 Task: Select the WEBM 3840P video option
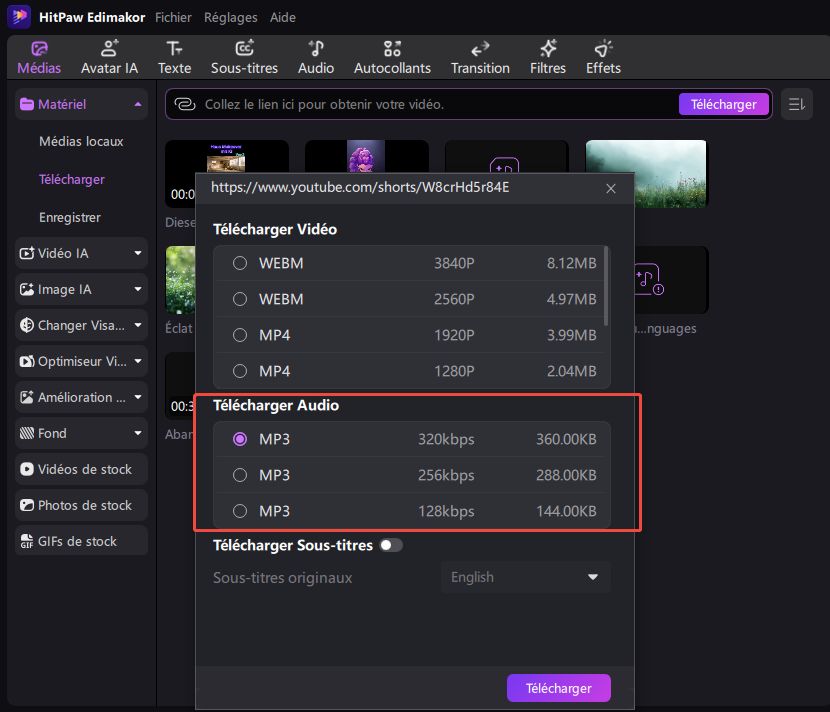click(240, 263)
